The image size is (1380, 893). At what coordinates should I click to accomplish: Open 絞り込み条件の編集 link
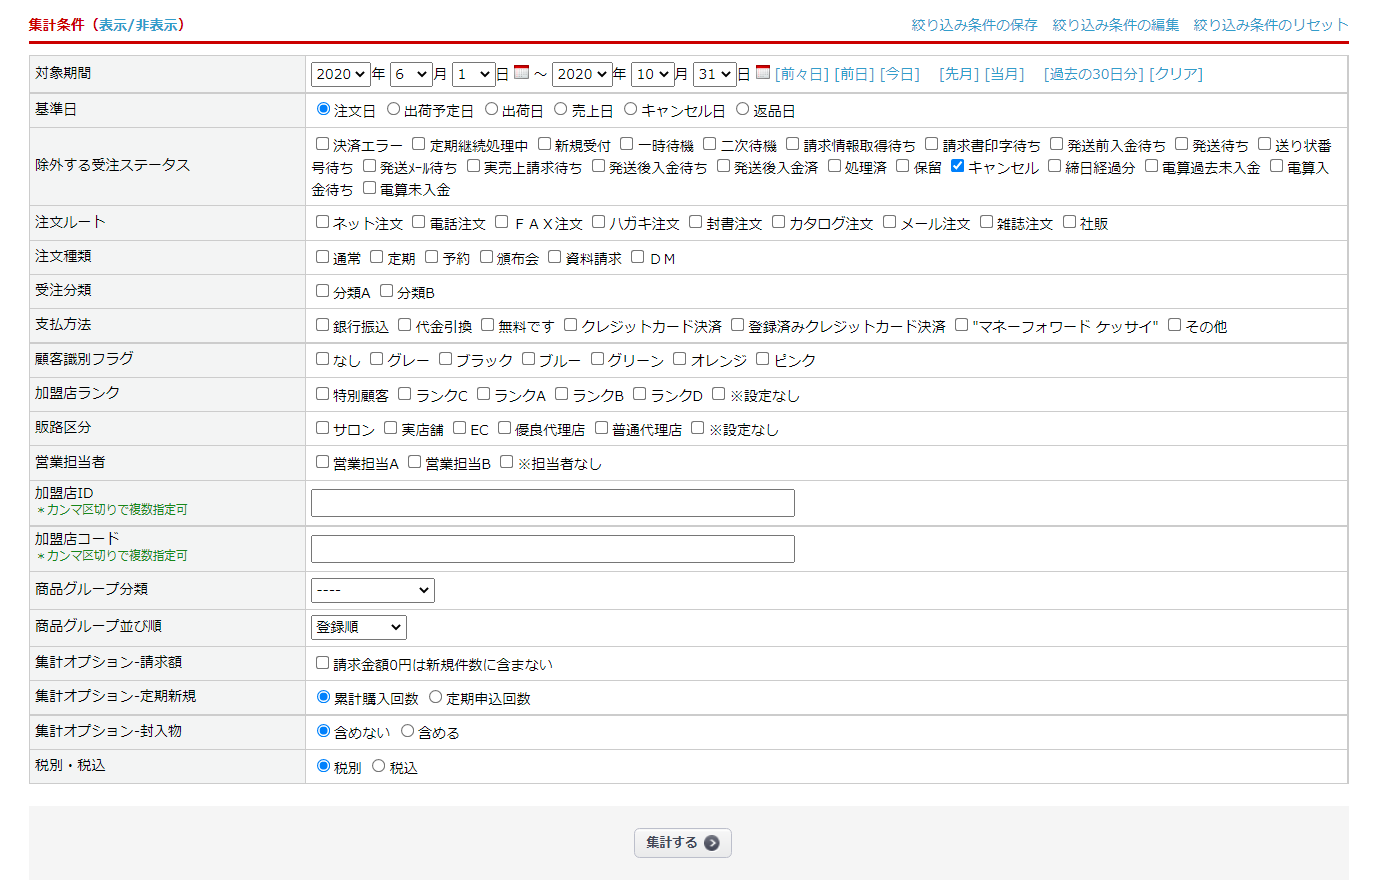pos(1115,25)
